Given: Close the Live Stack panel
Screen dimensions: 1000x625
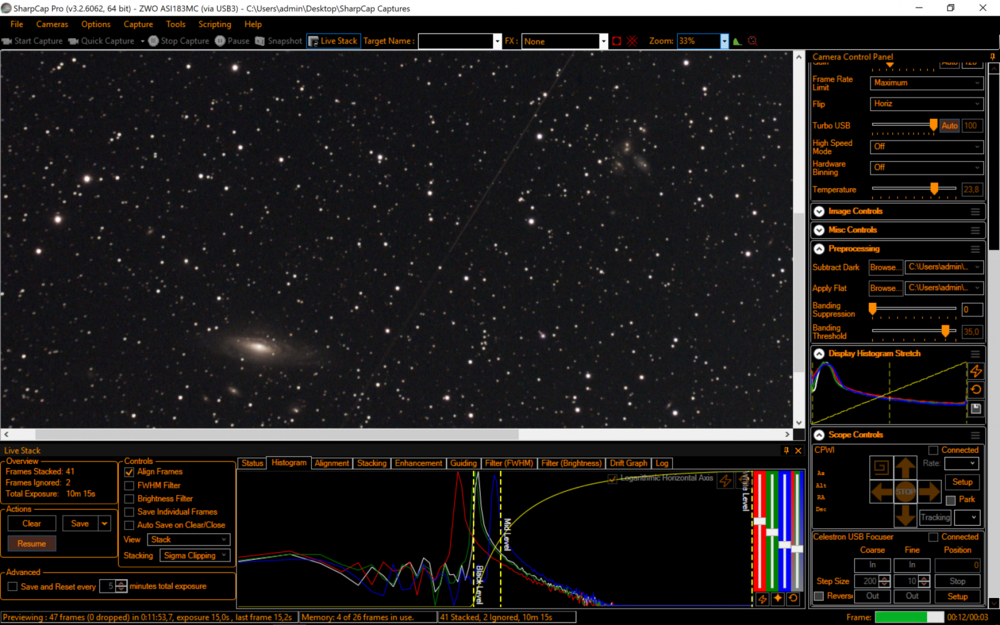Looking at the screenshot, I should [x=798, y=450].
